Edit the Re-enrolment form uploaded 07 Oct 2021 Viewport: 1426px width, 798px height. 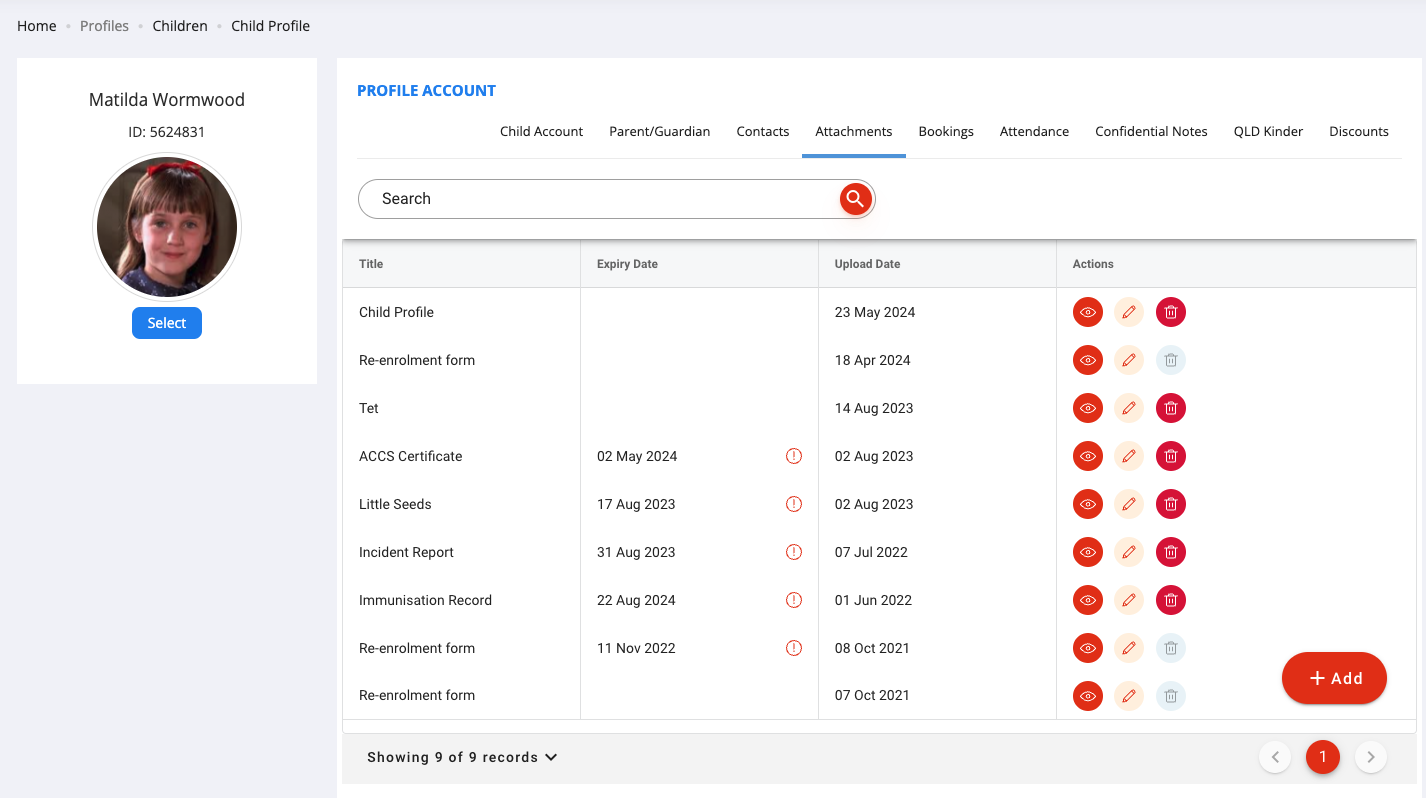1129,696
